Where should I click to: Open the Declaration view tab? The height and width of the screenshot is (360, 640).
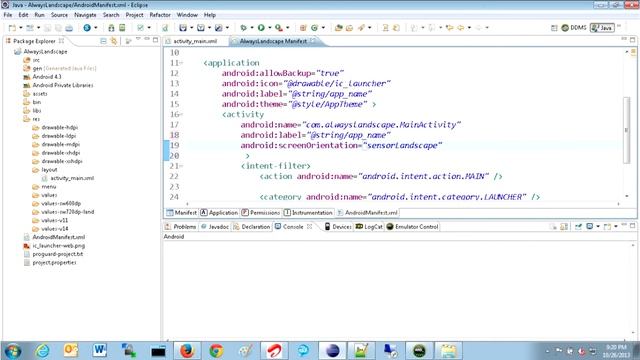pos(251,227)
